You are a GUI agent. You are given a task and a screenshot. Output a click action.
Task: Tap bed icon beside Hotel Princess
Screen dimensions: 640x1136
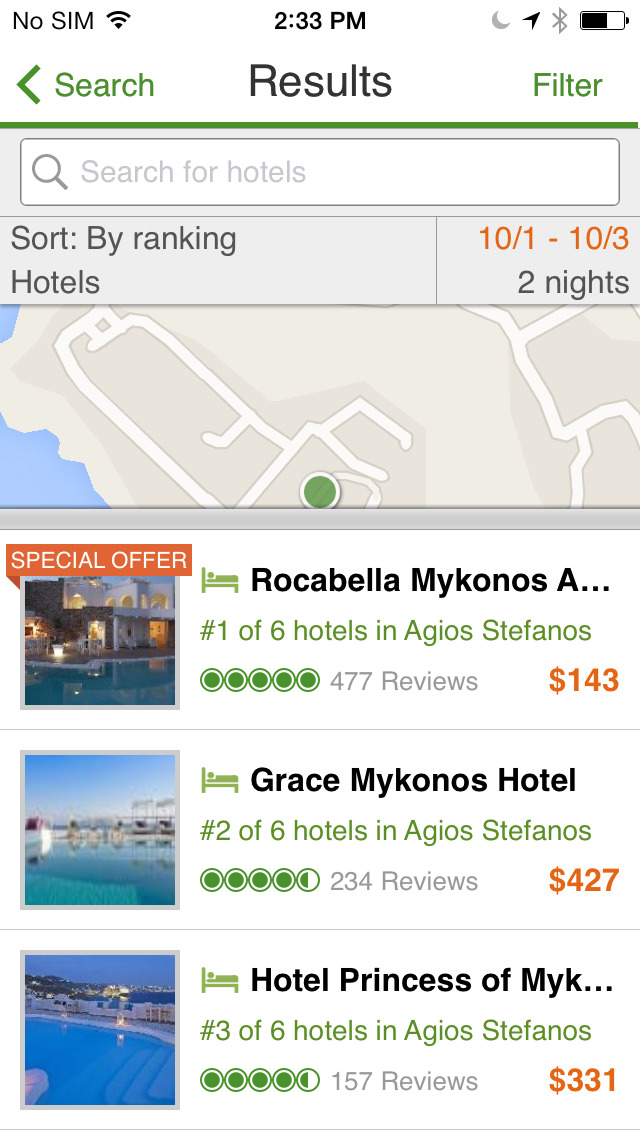[220, 980]
